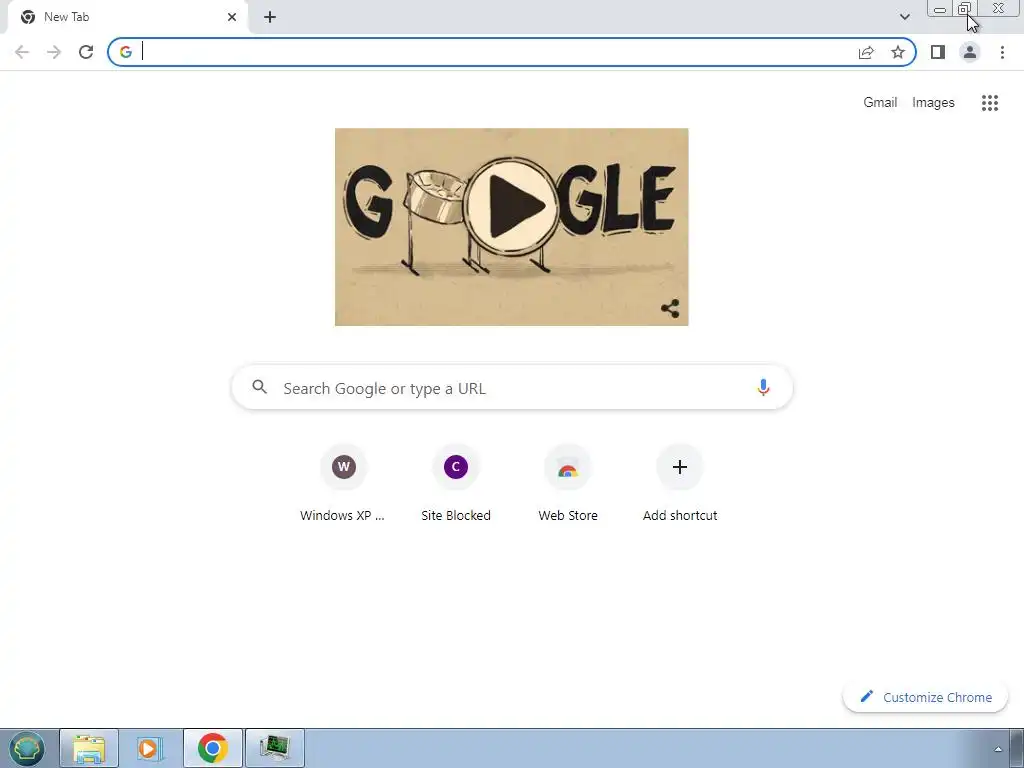This screenshot has height=768, width=1024.
Task: Open Google Images link
Action: tap(933, 103)
